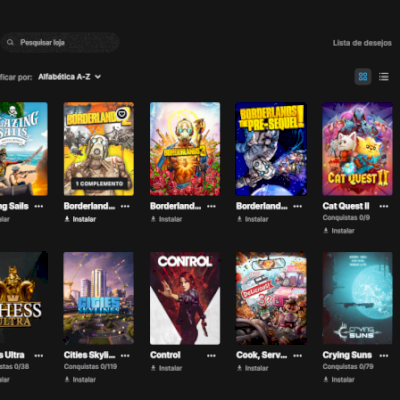The width and height of the screenshot is (400, 400).
Task: Open three-dot menu for Borderlands 2
Action: pyautogui.click(x=125, y=206)
